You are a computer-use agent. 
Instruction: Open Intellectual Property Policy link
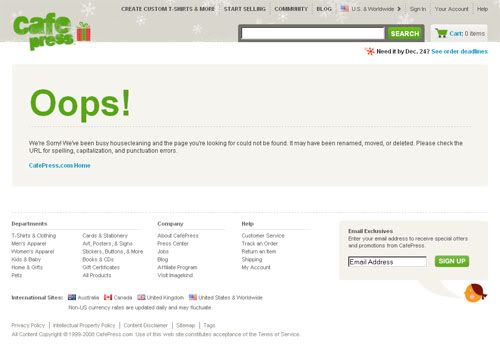[x=84, y=325]
